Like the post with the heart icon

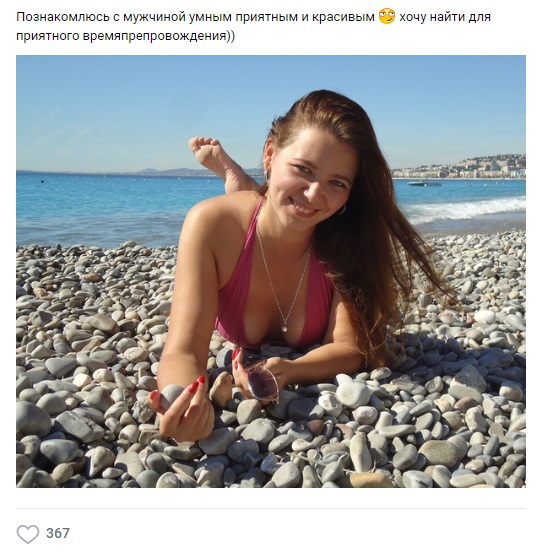(x=28, y=533)
